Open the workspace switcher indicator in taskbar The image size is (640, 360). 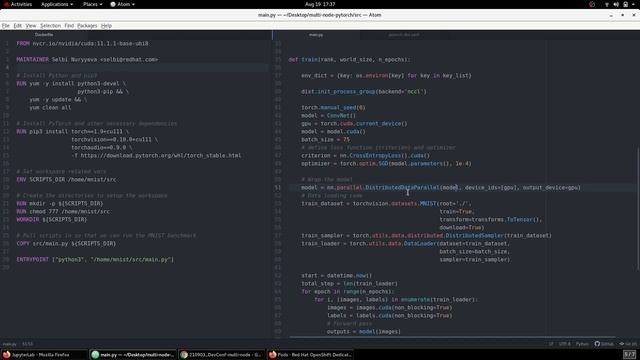coord(629,354)
